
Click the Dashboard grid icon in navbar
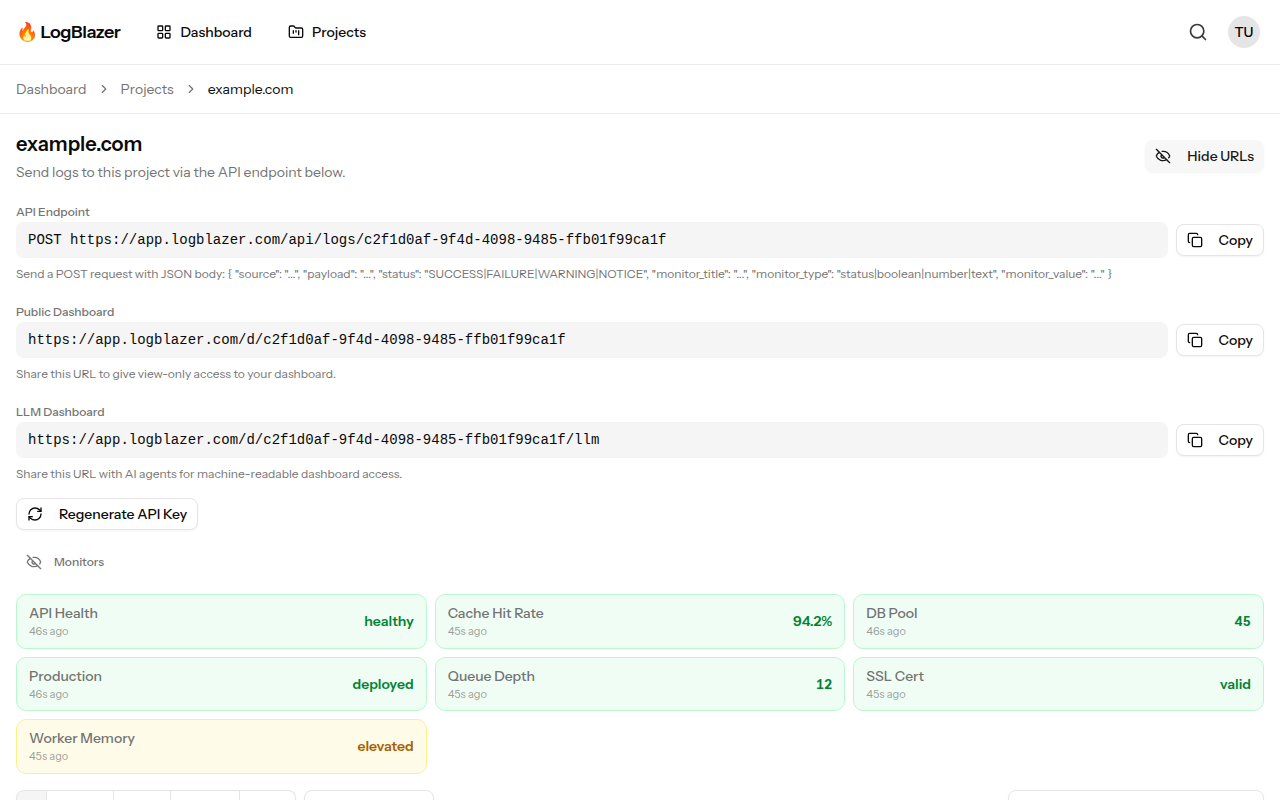point(164,32)
